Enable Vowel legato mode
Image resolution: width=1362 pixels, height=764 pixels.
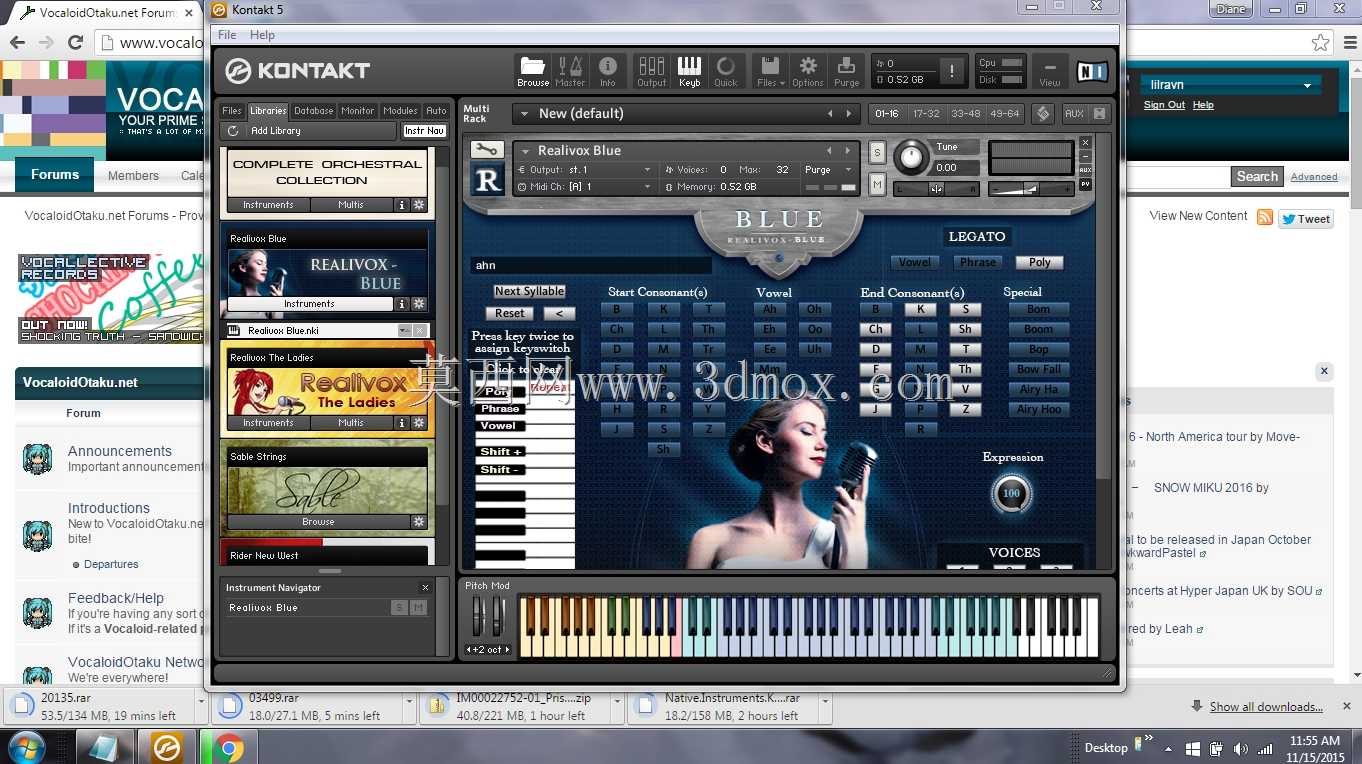[915, 263]
